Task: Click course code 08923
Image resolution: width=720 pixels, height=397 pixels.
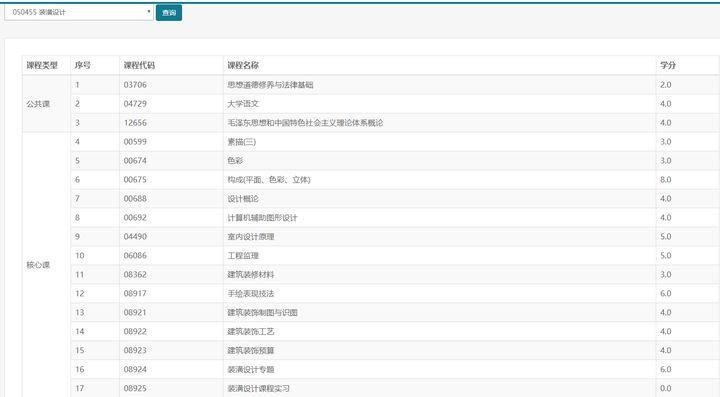Action: [x=135, y=350]
